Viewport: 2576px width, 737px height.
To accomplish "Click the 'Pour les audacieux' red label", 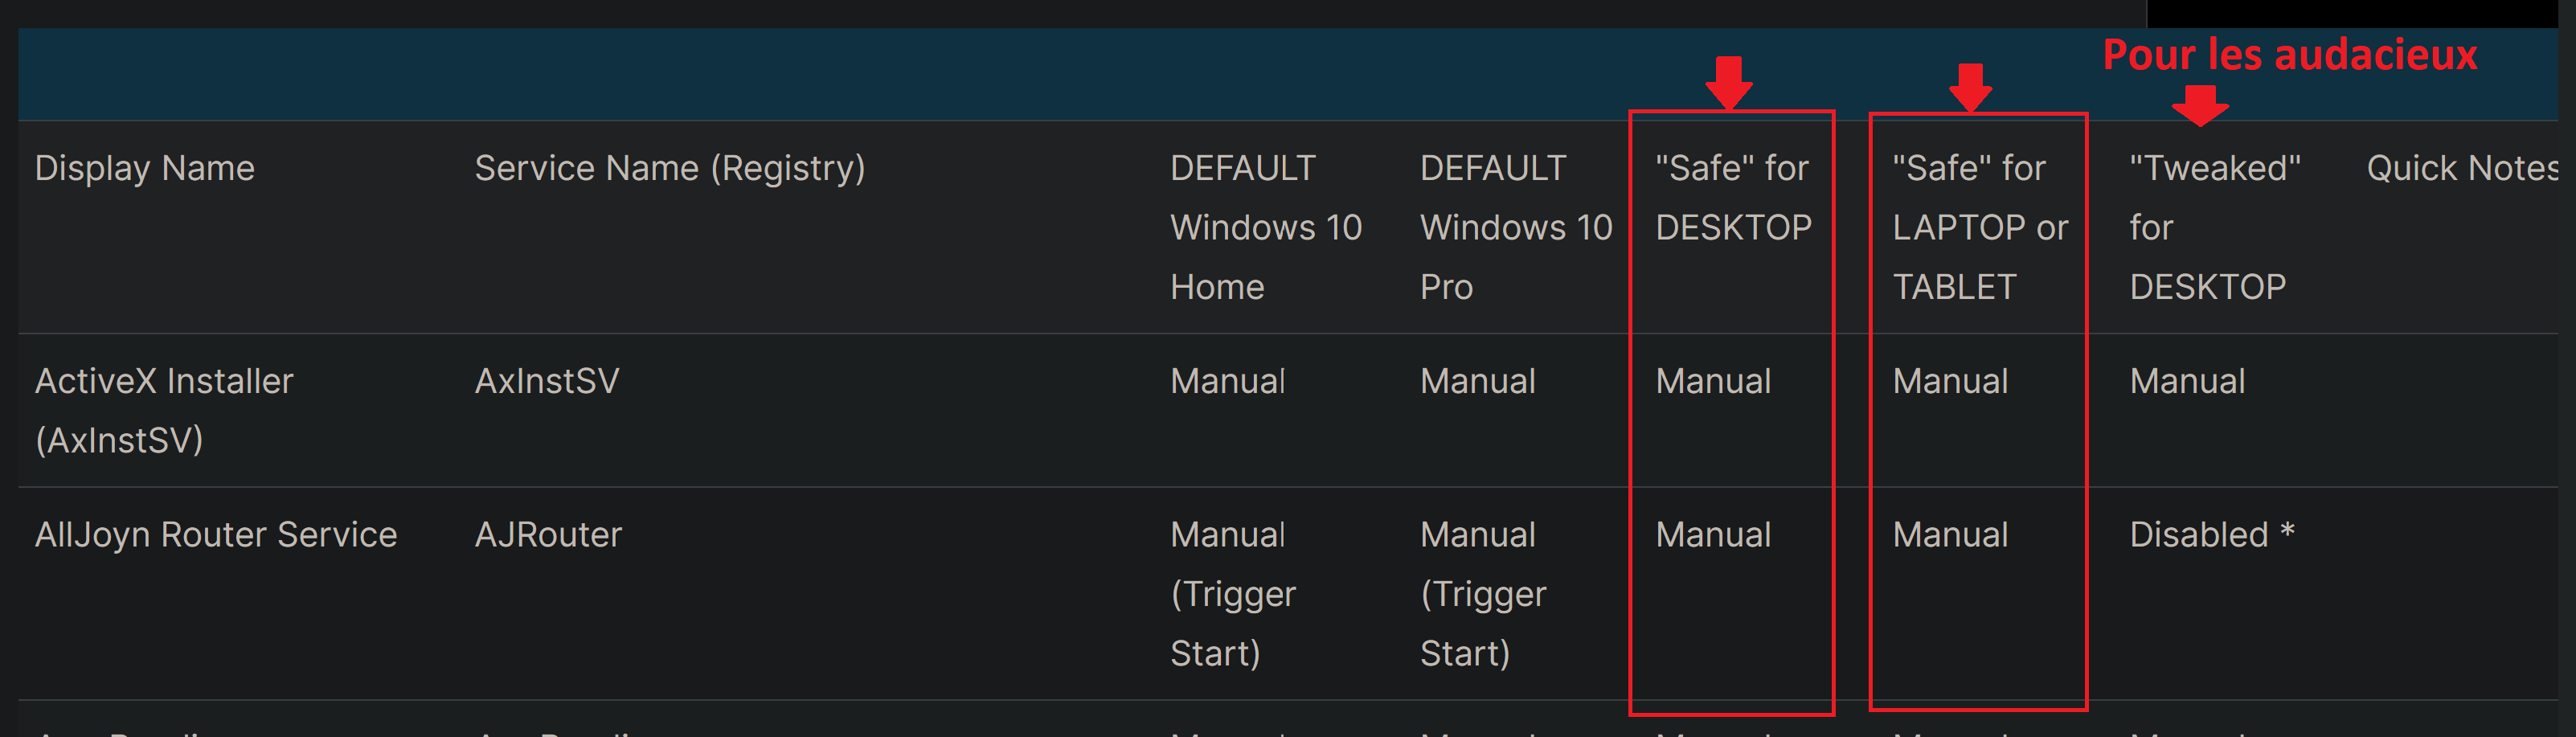I will (x=2290, y=54).
